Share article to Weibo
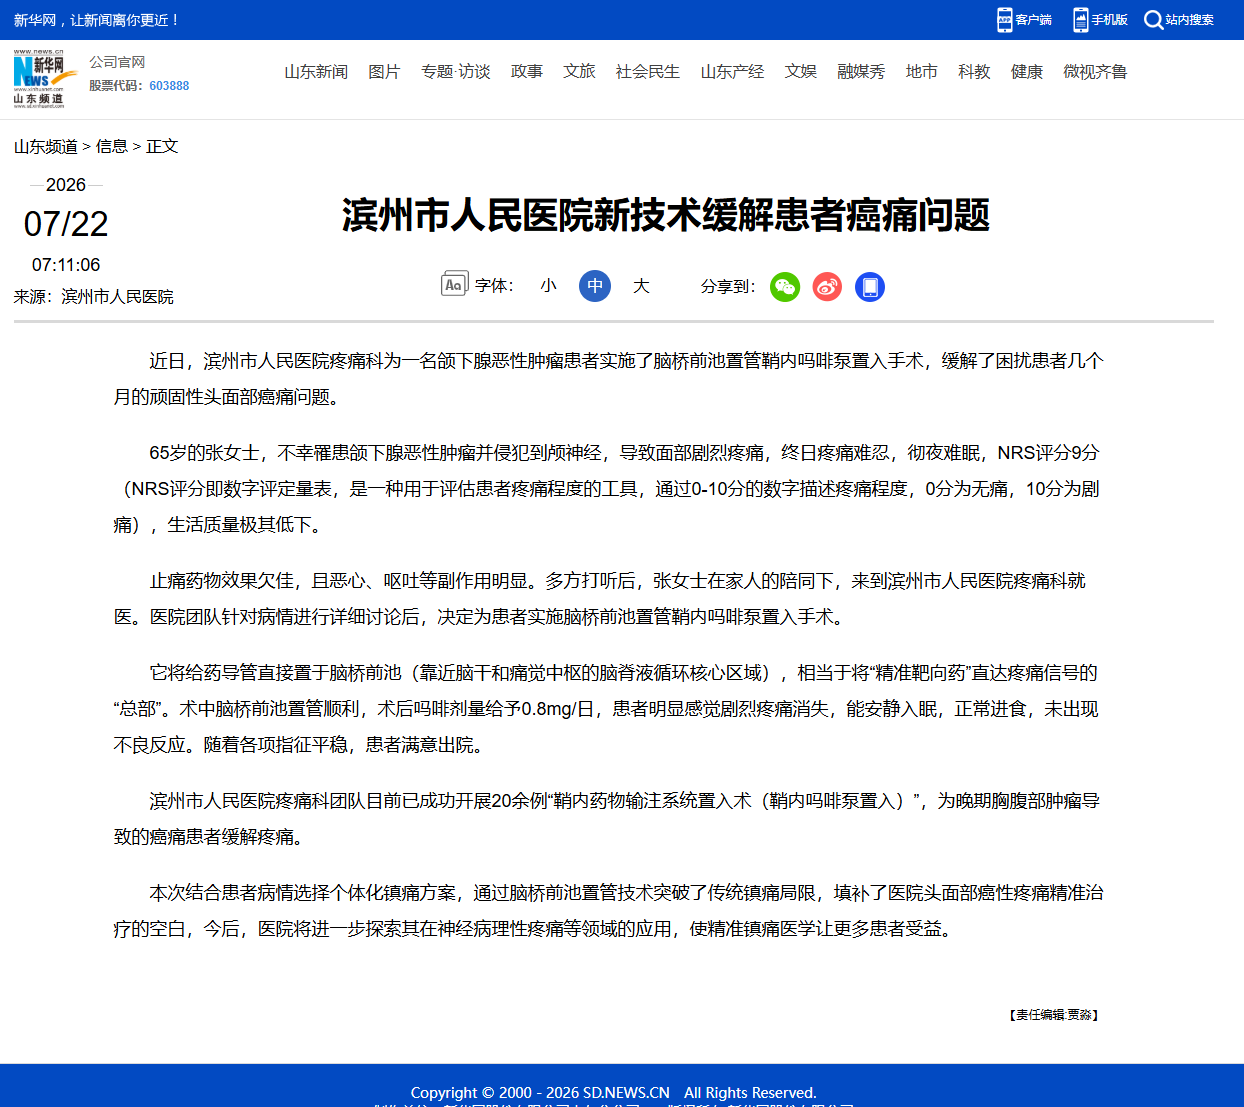This screenshot has width=1244, height=1107. point(827,287)
